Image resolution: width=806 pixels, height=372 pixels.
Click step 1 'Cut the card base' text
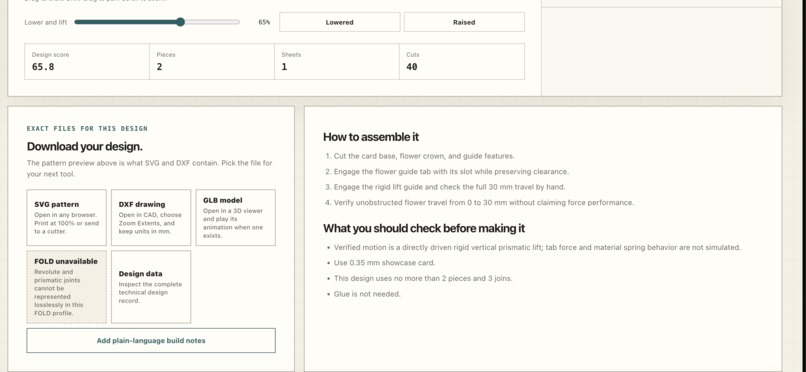click(424, 156)
